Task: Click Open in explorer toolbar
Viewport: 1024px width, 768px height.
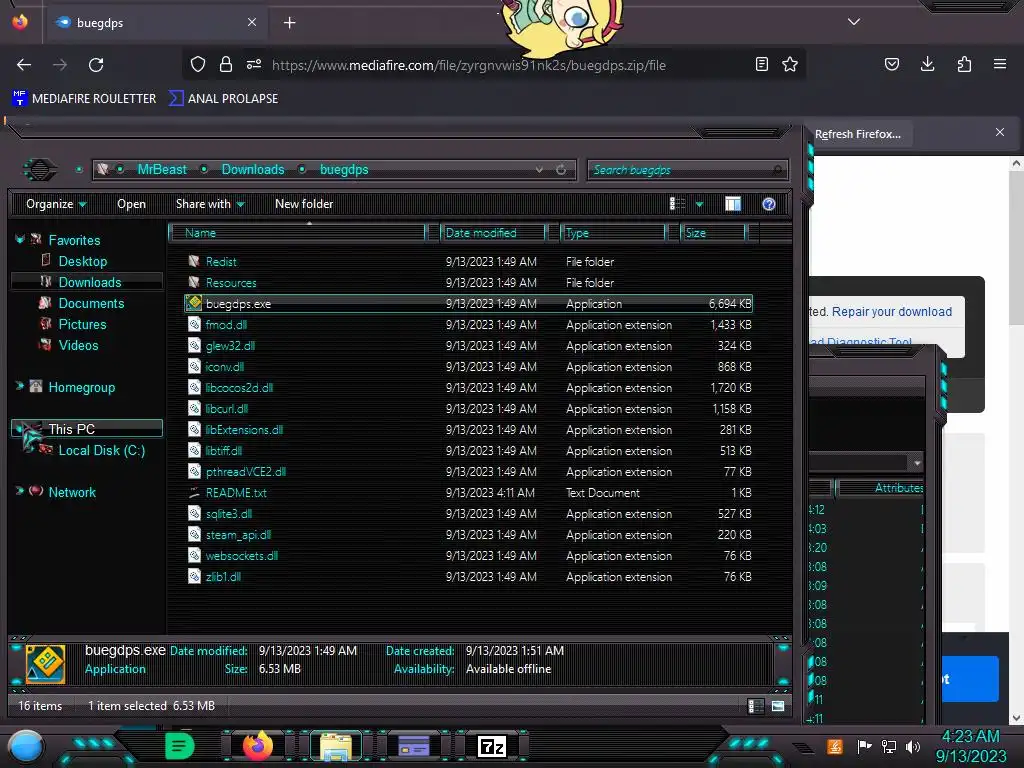Action: tap(131, 204)
